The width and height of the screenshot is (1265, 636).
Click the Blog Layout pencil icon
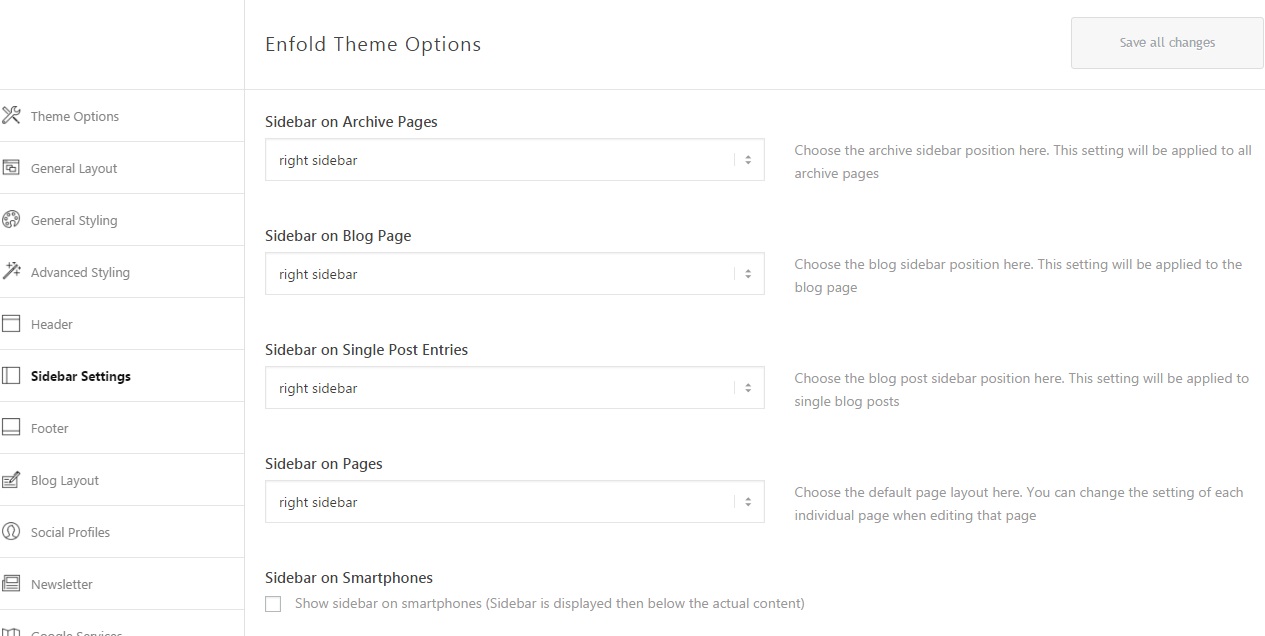pyautogui.click(x=11, y=480)
